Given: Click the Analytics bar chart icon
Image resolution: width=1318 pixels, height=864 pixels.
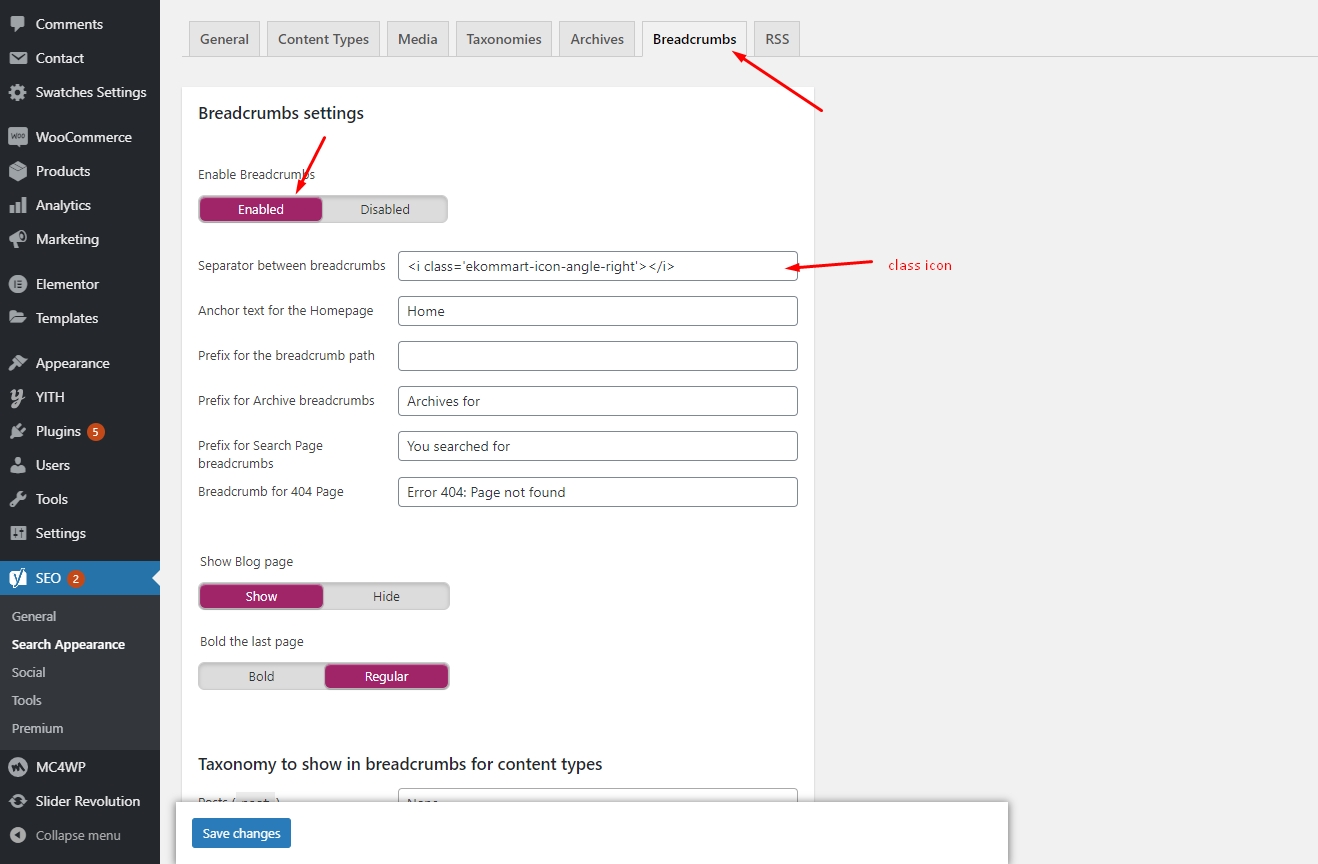Looking at the screenshot, I should (x=17, y=205).
